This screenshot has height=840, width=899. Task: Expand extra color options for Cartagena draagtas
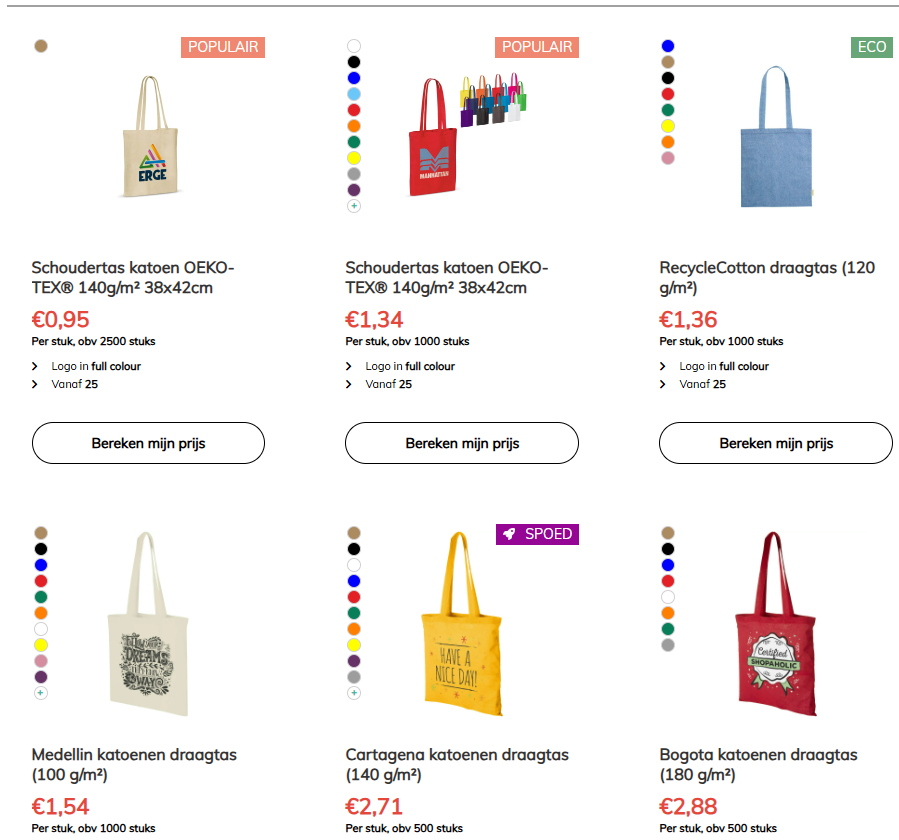click(354, 693)
